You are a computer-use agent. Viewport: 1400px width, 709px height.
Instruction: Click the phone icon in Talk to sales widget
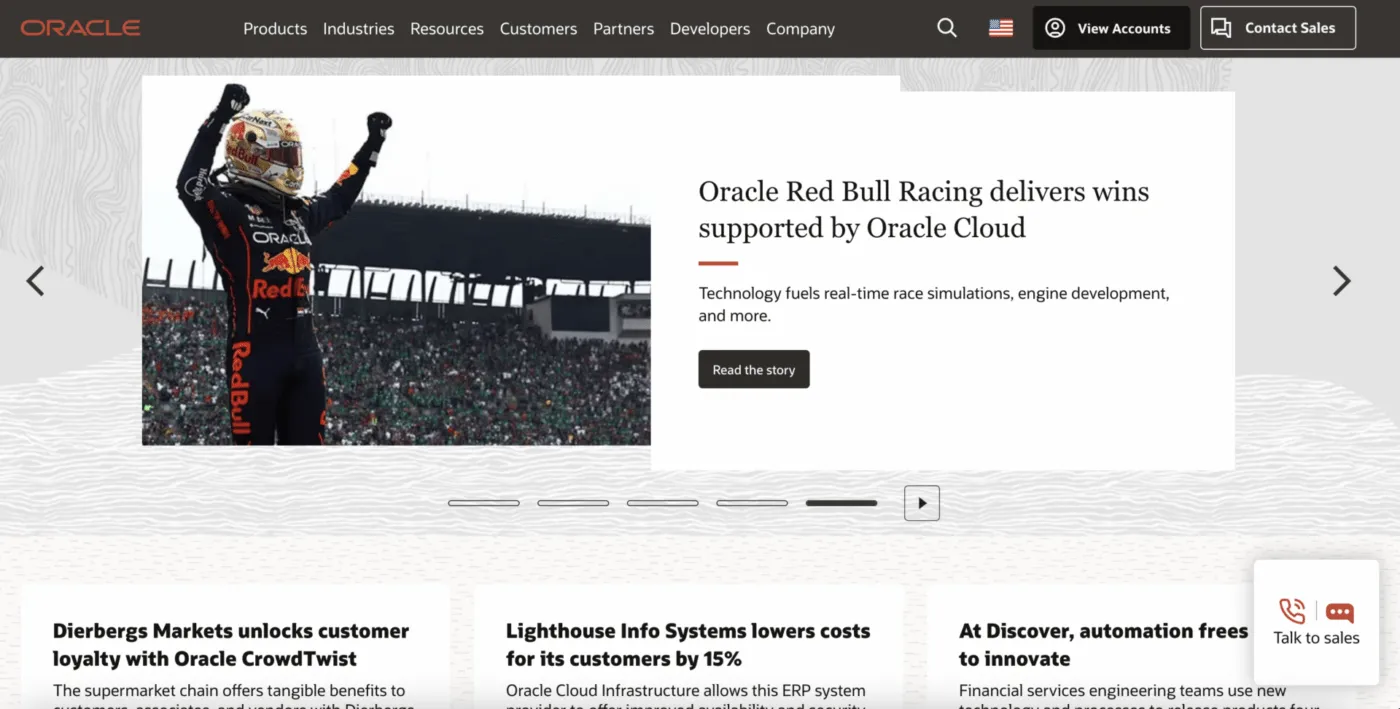point(1291,610)
